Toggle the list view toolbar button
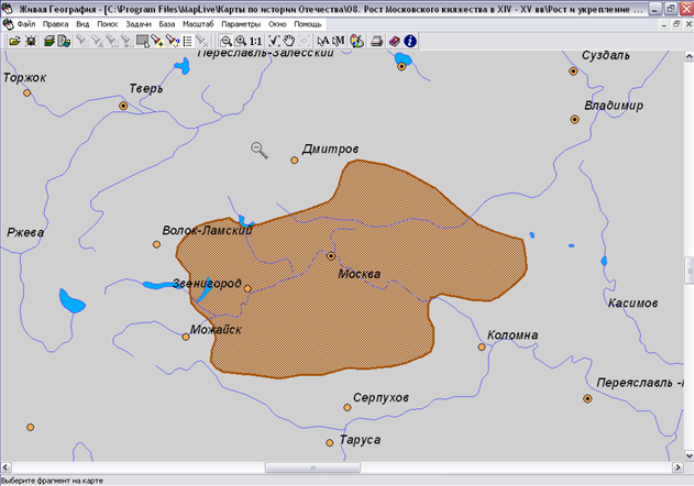 [x=187, y=41]
